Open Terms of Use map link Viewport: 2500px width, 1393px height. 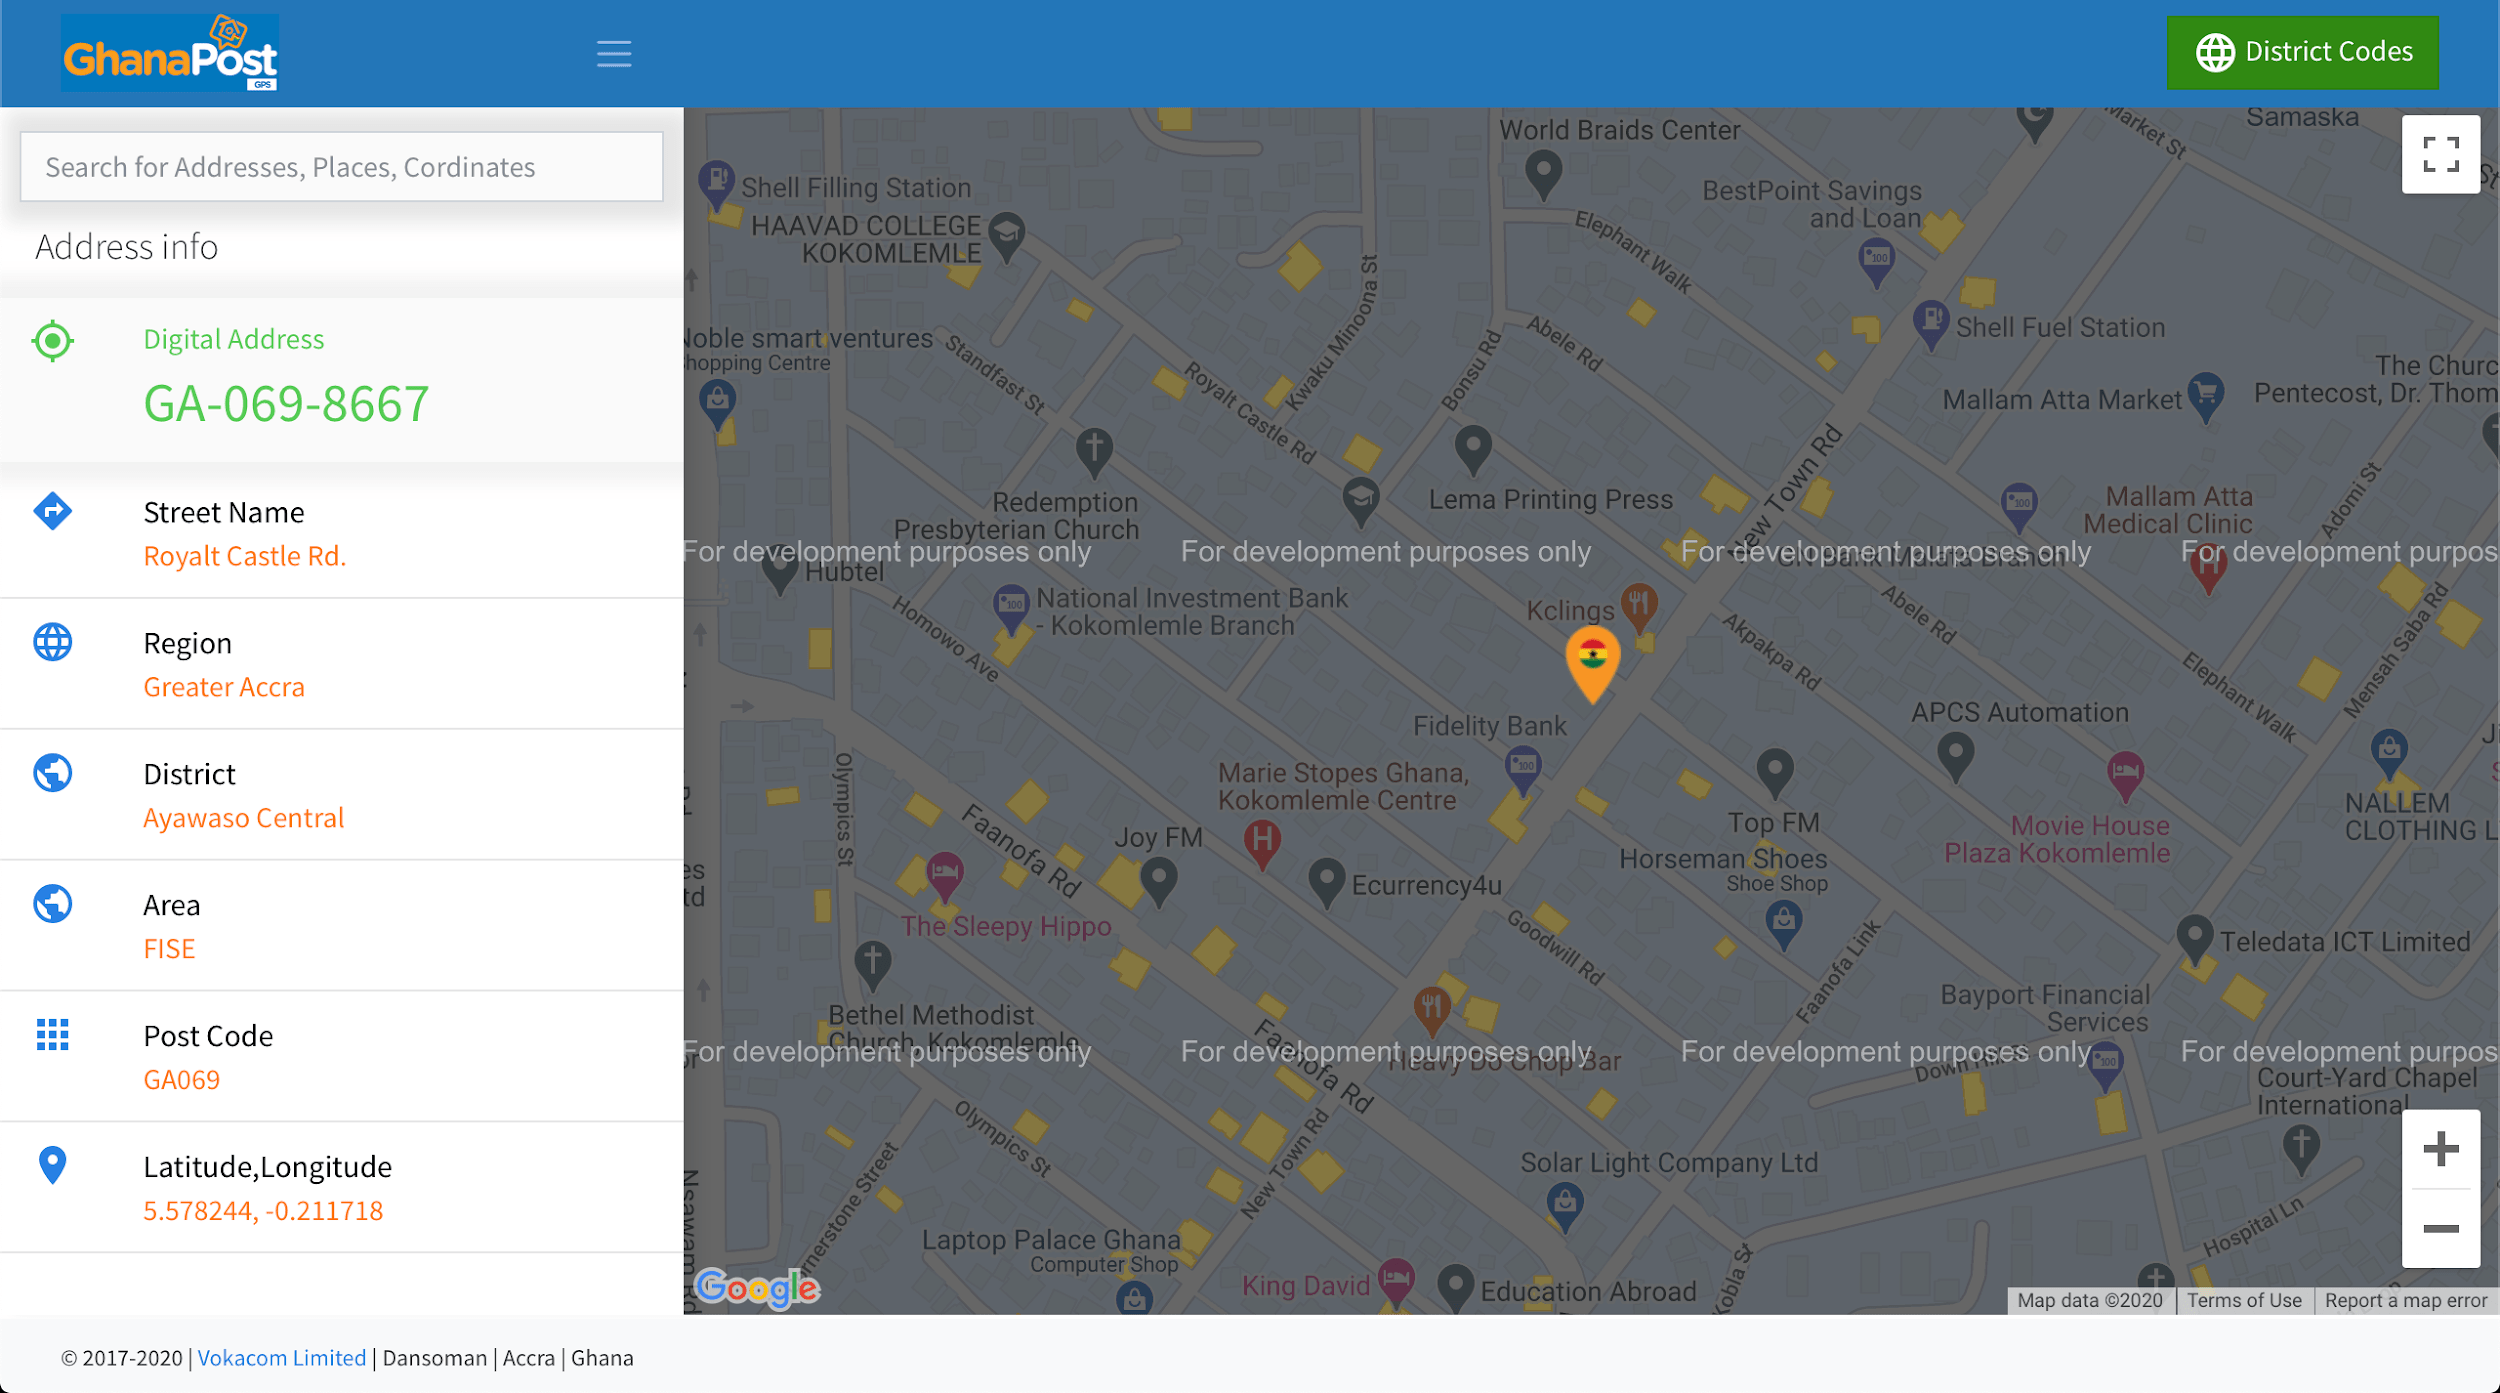[x=2244, y=1300]
